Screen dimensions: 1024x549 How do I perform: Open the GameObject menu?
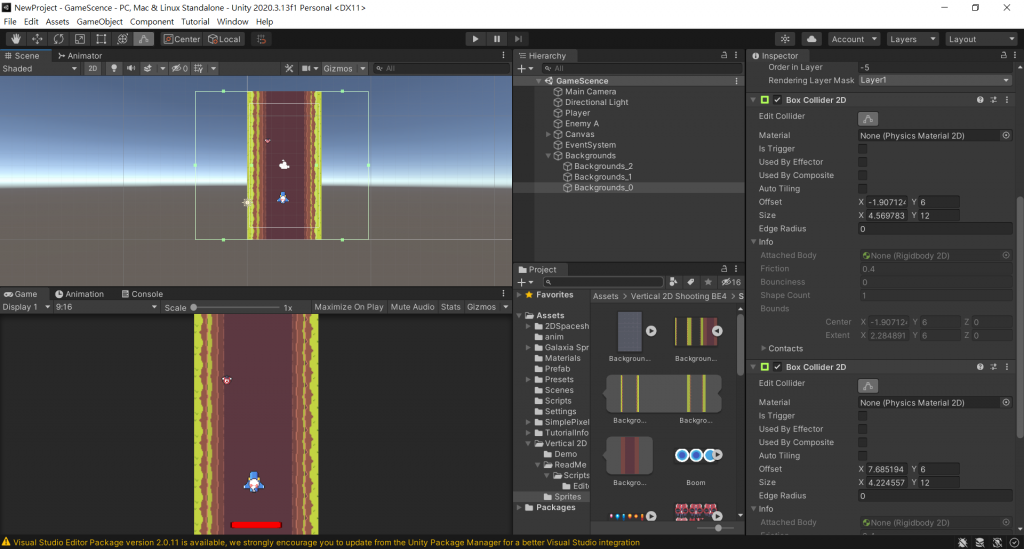(x=99, y=22)
